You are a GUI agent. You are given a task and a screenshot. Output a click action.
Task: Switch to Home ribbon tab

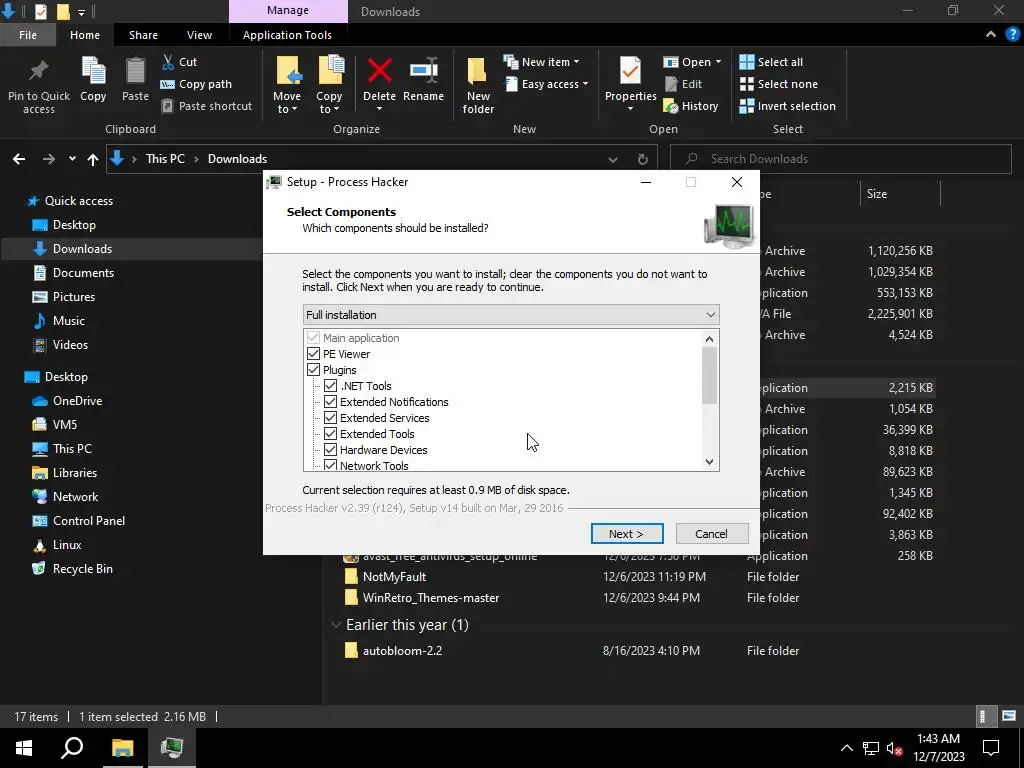[85, 35]
